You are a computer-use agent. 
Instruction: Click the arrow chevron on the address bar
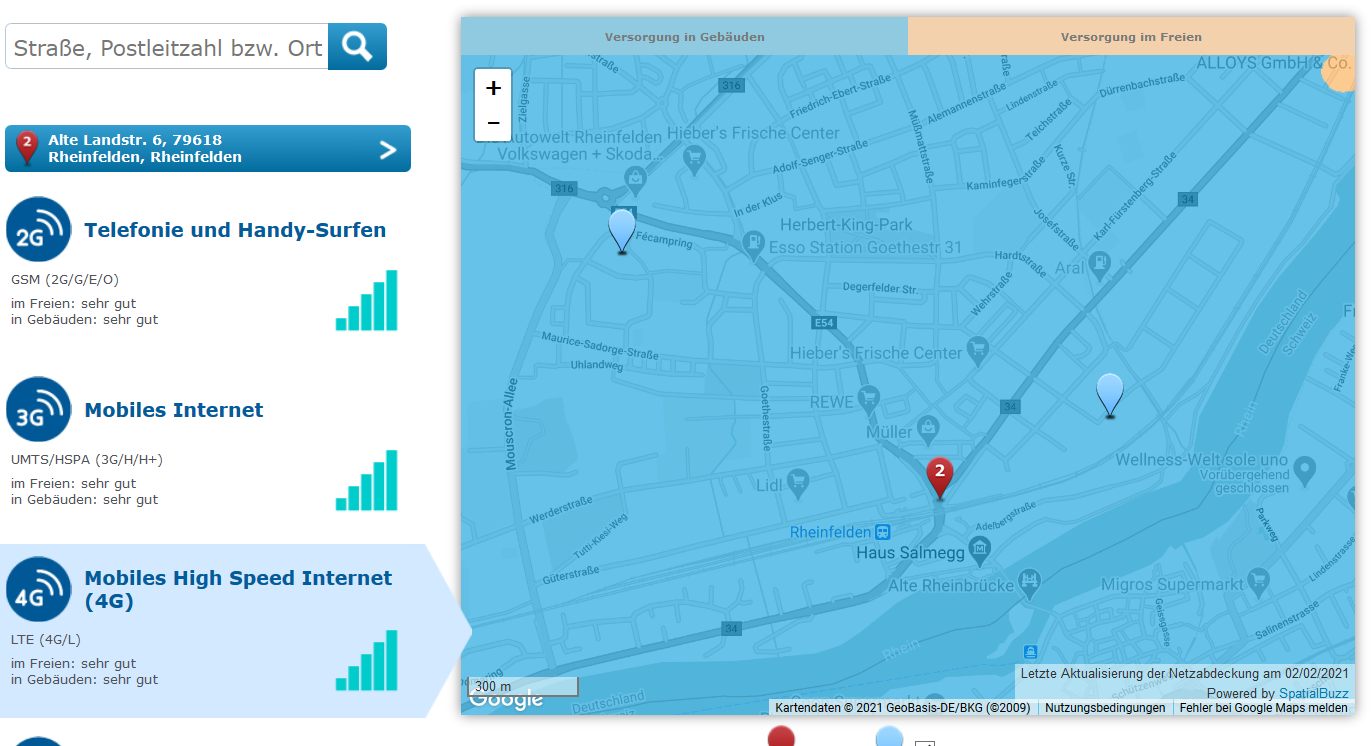(x=388, y=150)
